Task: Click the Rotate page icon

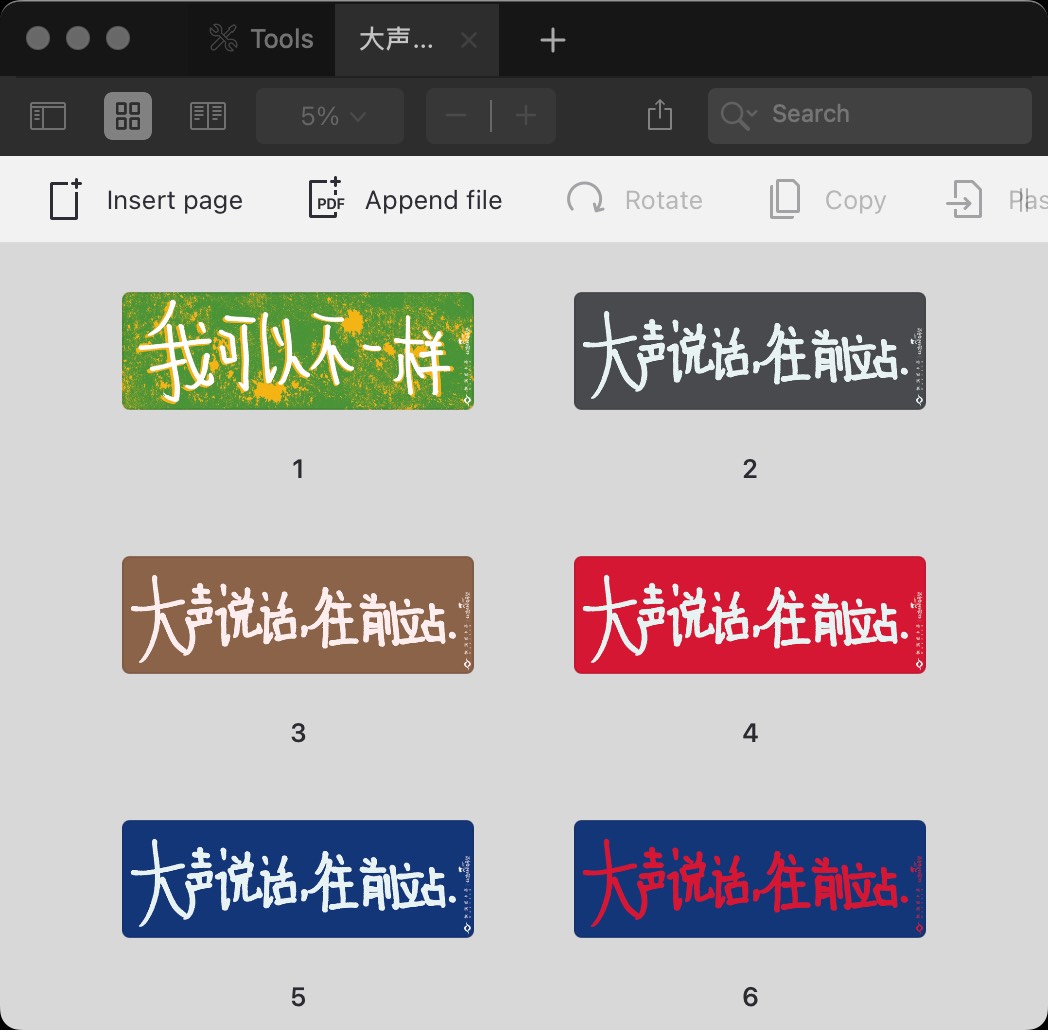Action: (585, 200)
